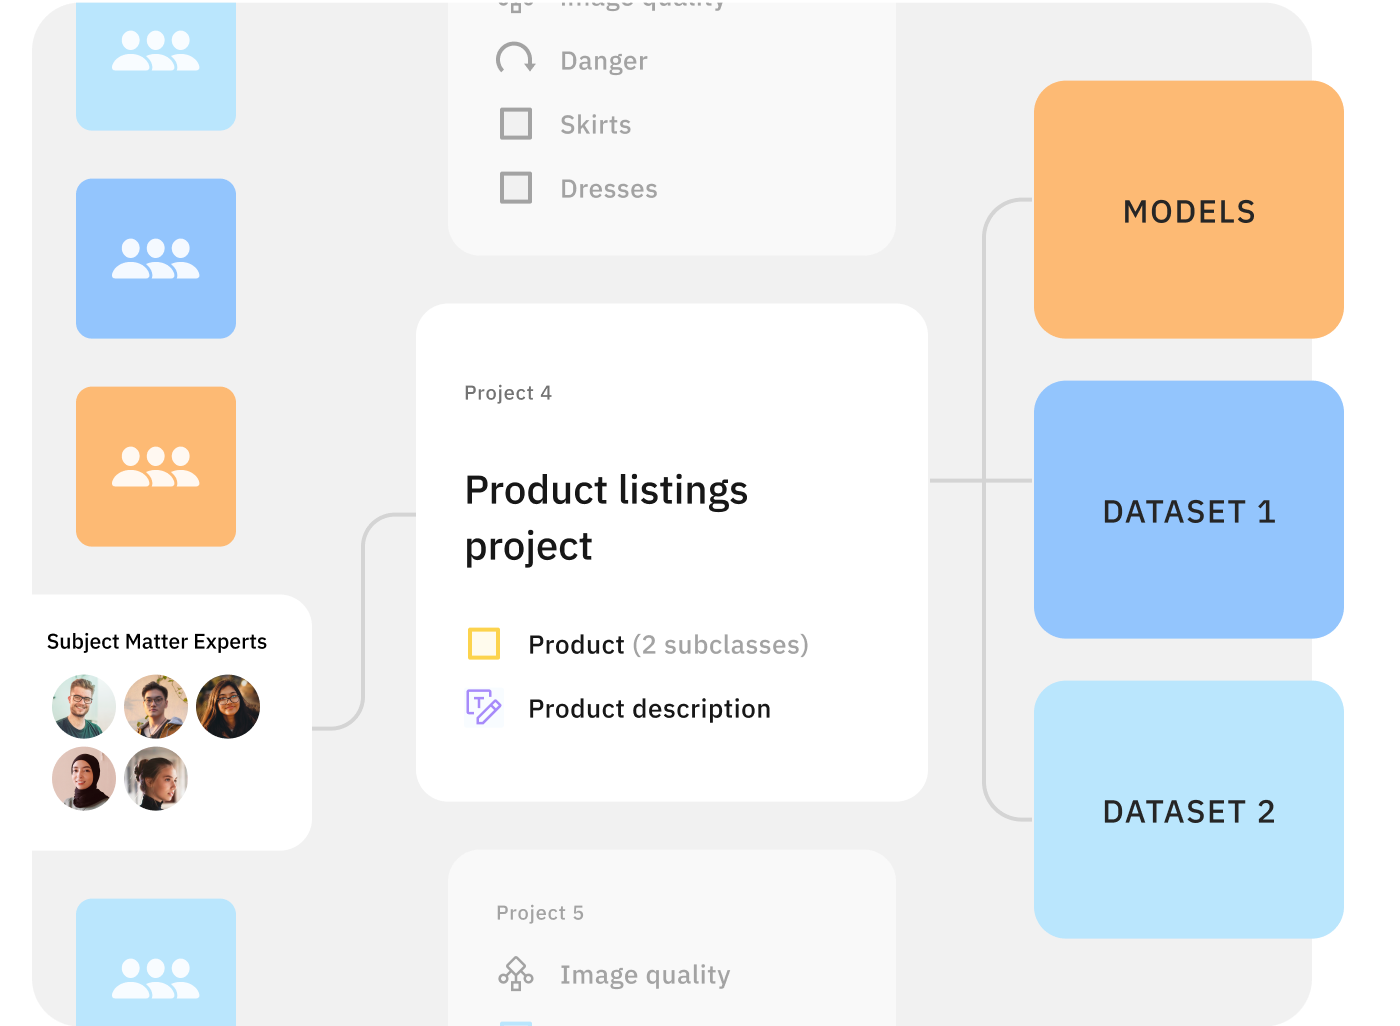Toggle the partially visible checkbox under Image quality
The height and width of the screenshot is (1026, 1400).
pos(515,1020)
